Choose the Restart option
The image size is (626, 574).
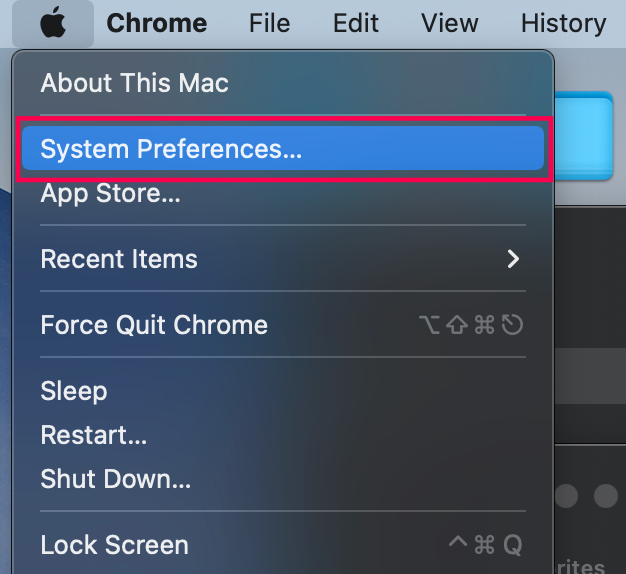(93, 435)
